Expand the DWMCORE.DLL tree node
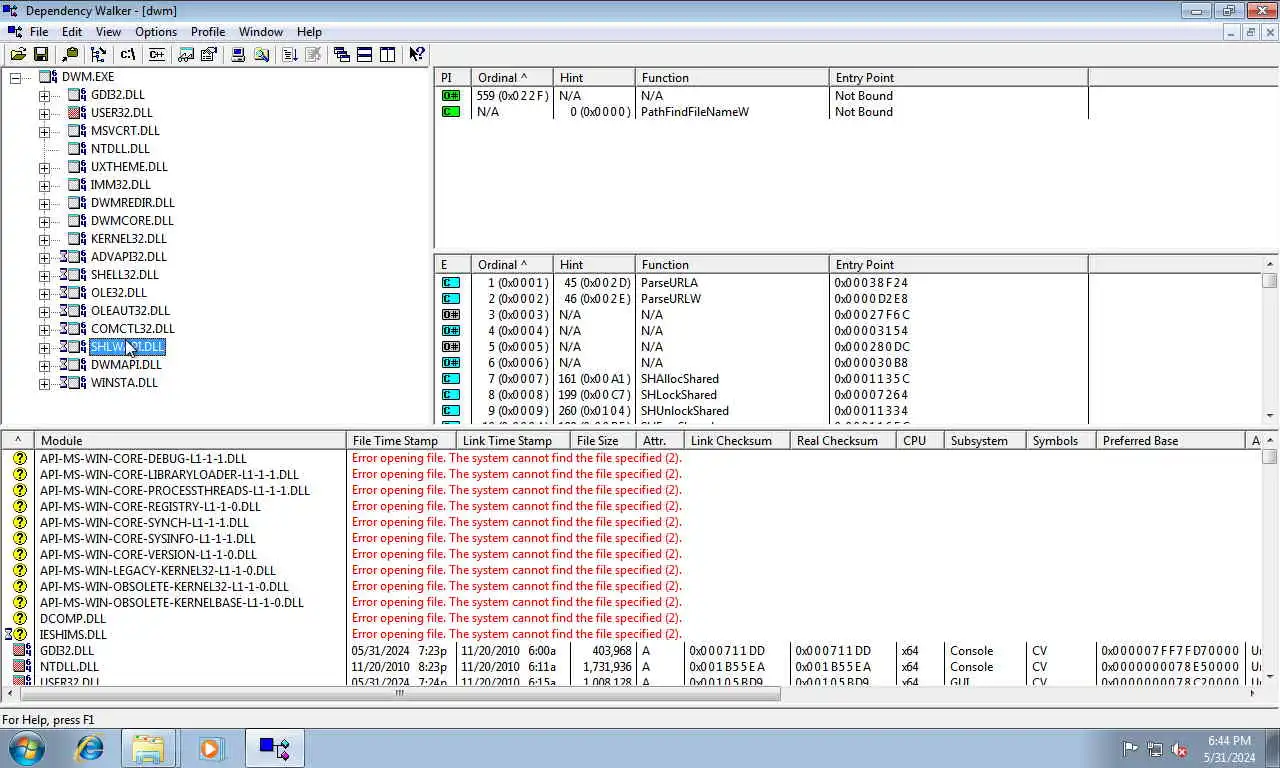Screen dimensions: 1280x768 pyautogui.click(x=44, y=221)
